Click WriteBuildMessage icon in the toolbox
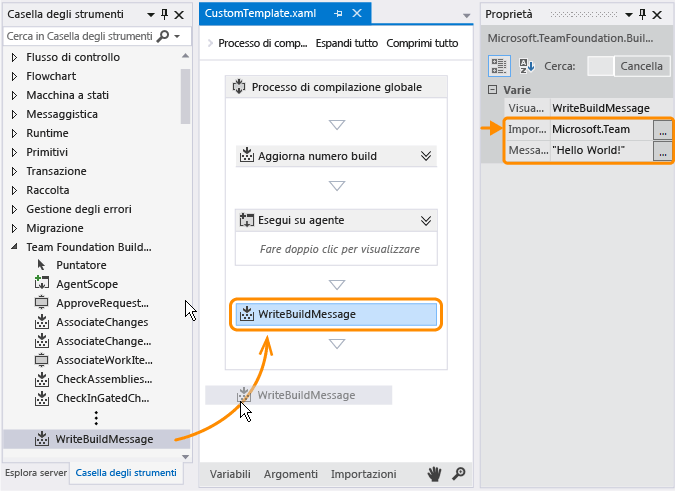Image resolution: width=675 pixels, height=491 pixels. click(x=41, y=439)
